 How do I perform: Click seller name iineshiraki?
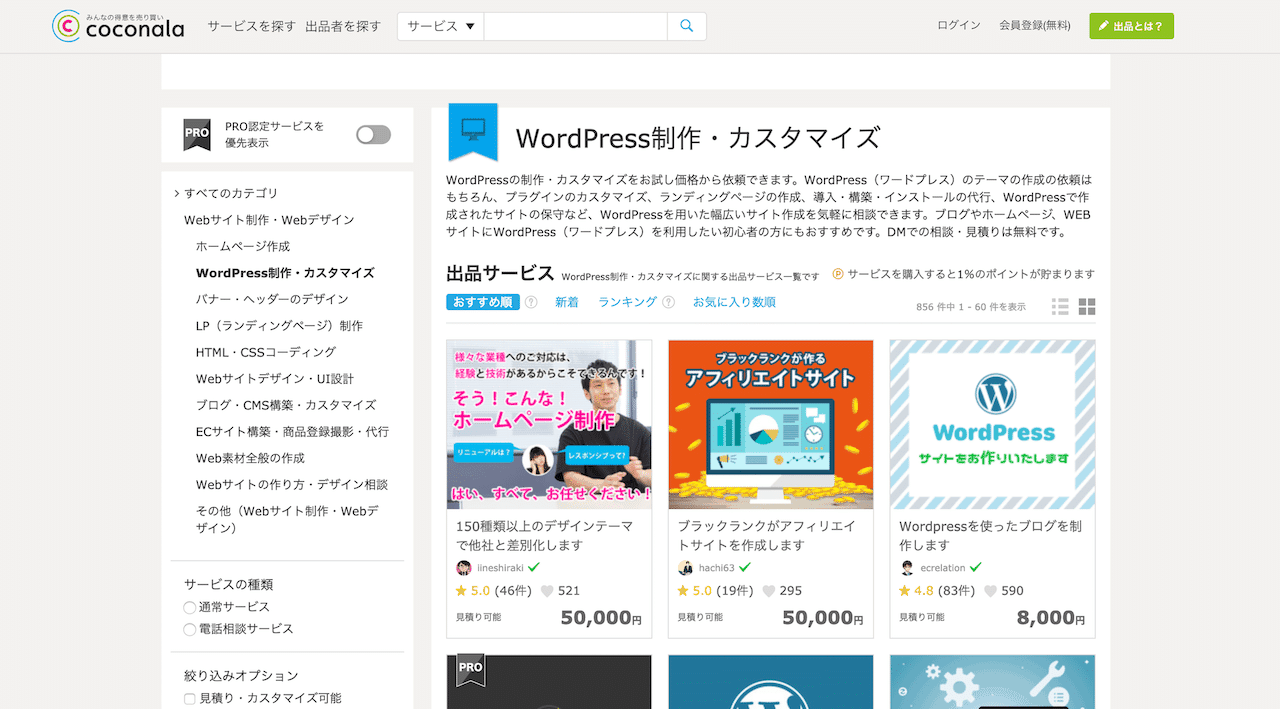coord(500,568)
